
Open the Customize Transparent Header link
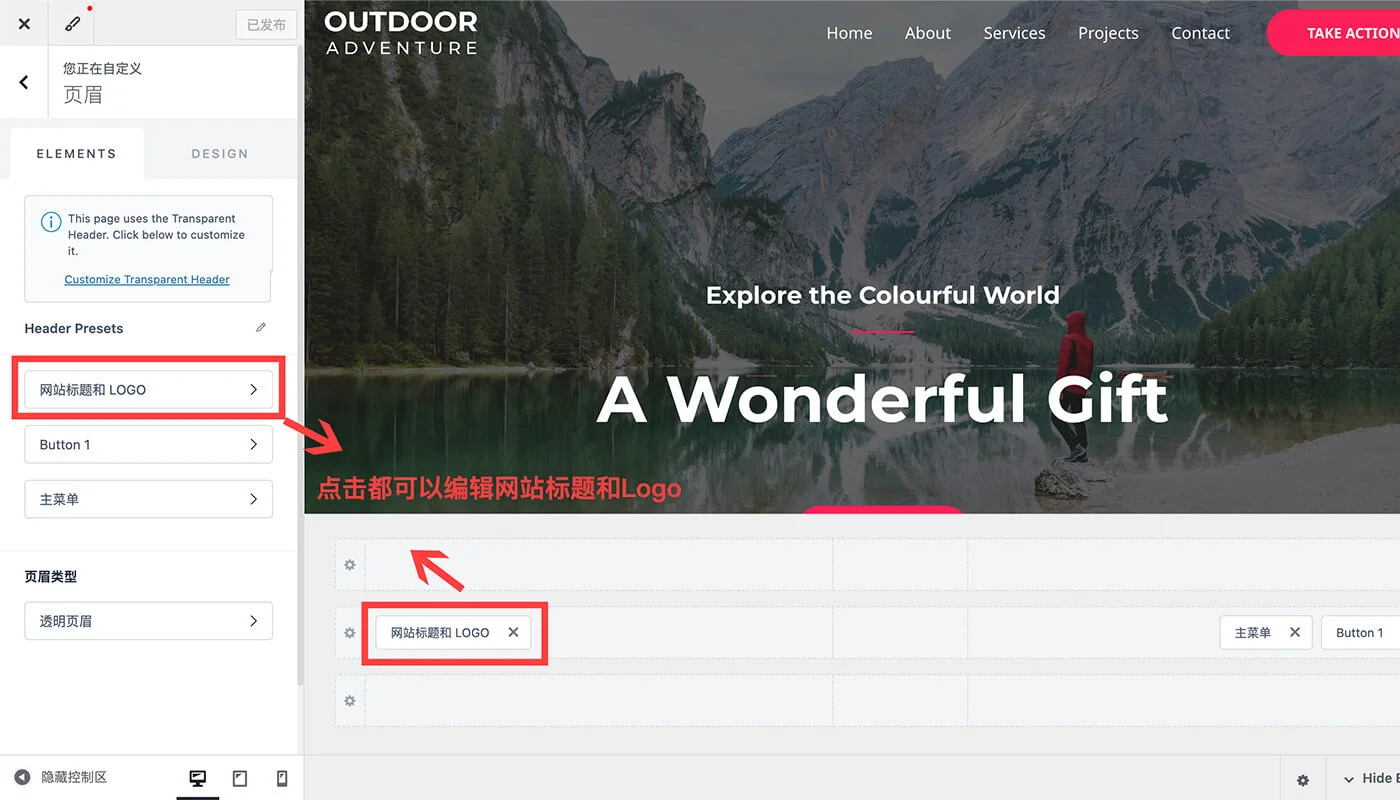coord(147,280)
